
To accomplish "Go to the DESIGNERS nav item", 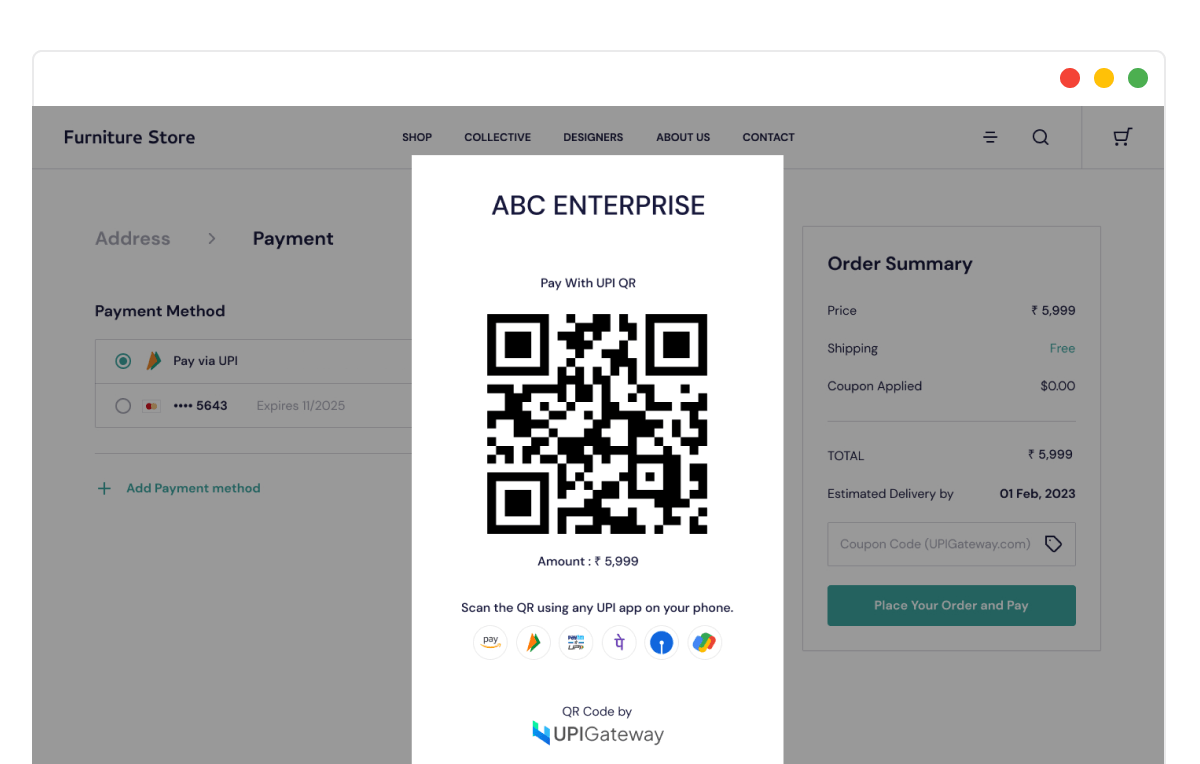I will 593,137.
